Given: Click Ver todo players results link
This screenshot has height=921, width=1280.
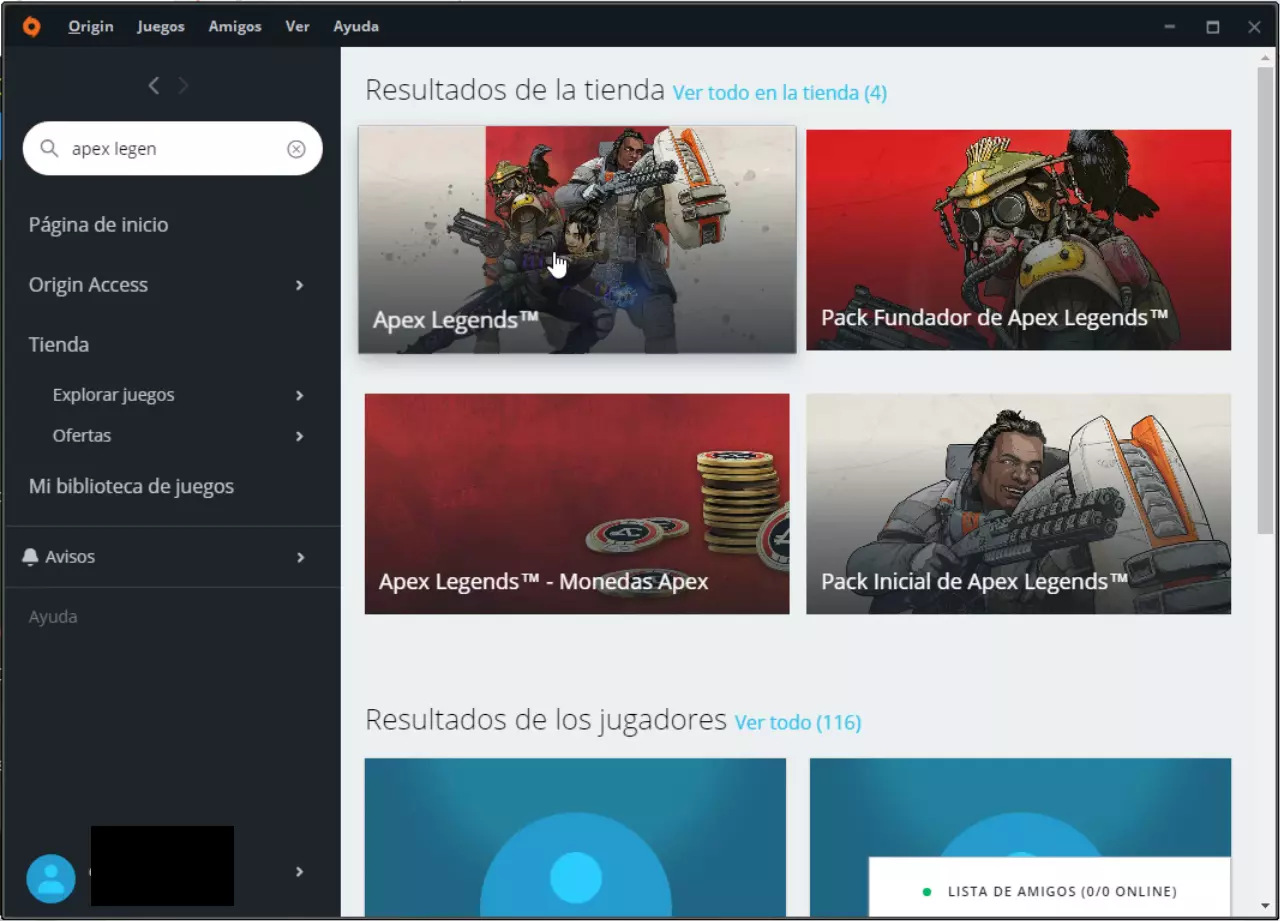Looking at the screenshot, I should [797, 722].
